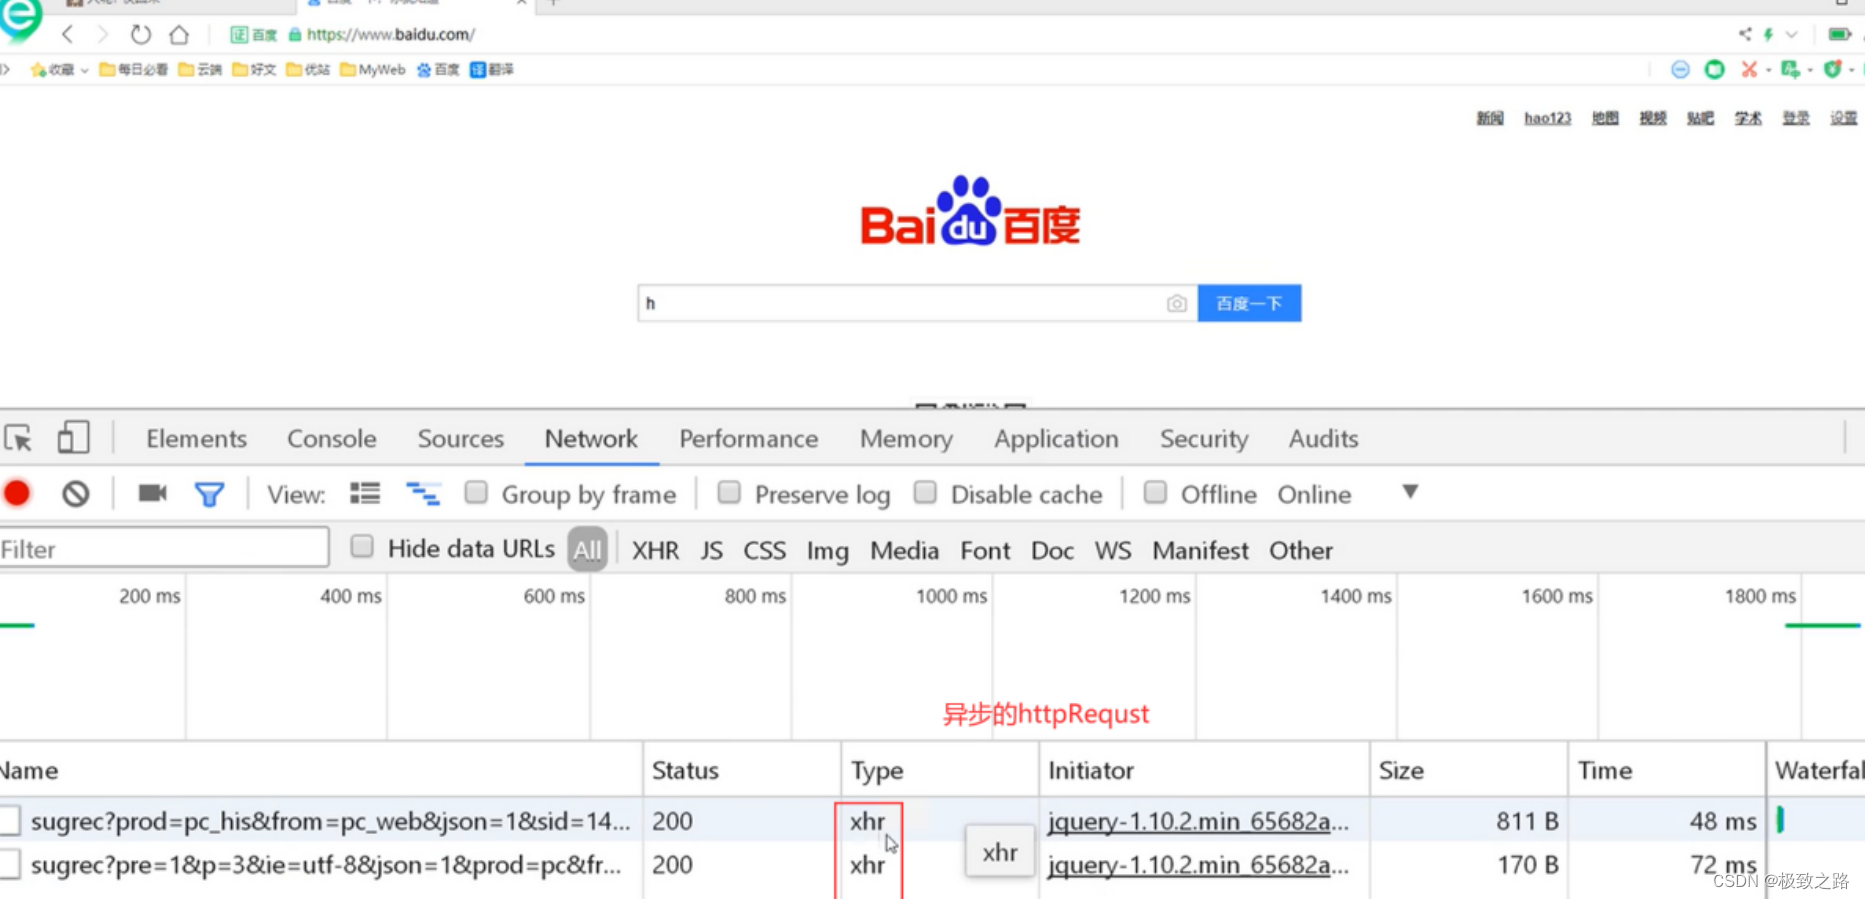Click the camera image-search icon in search box
The height and width of the screenshot is (899, 1865).
pyautogui.click(x=1177, y=303)
